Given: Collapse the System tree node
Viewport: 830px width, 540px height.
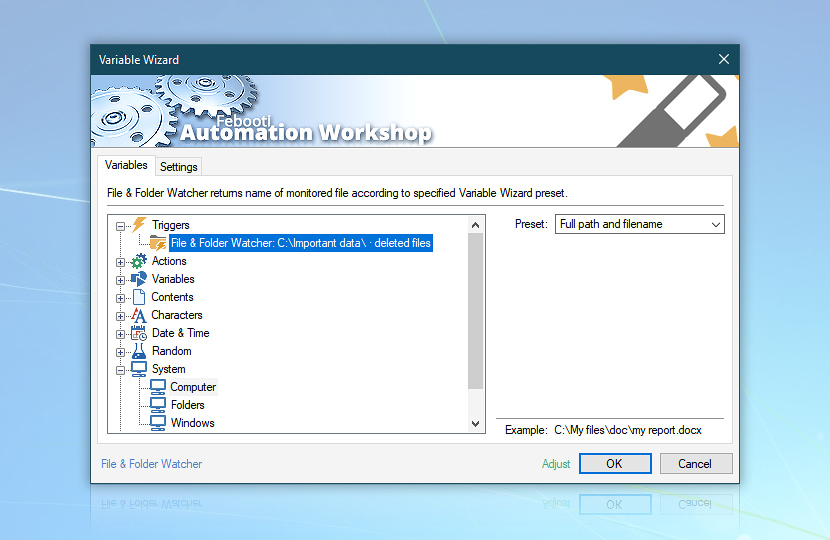Looking at the screenshot, I should point(121,370).
